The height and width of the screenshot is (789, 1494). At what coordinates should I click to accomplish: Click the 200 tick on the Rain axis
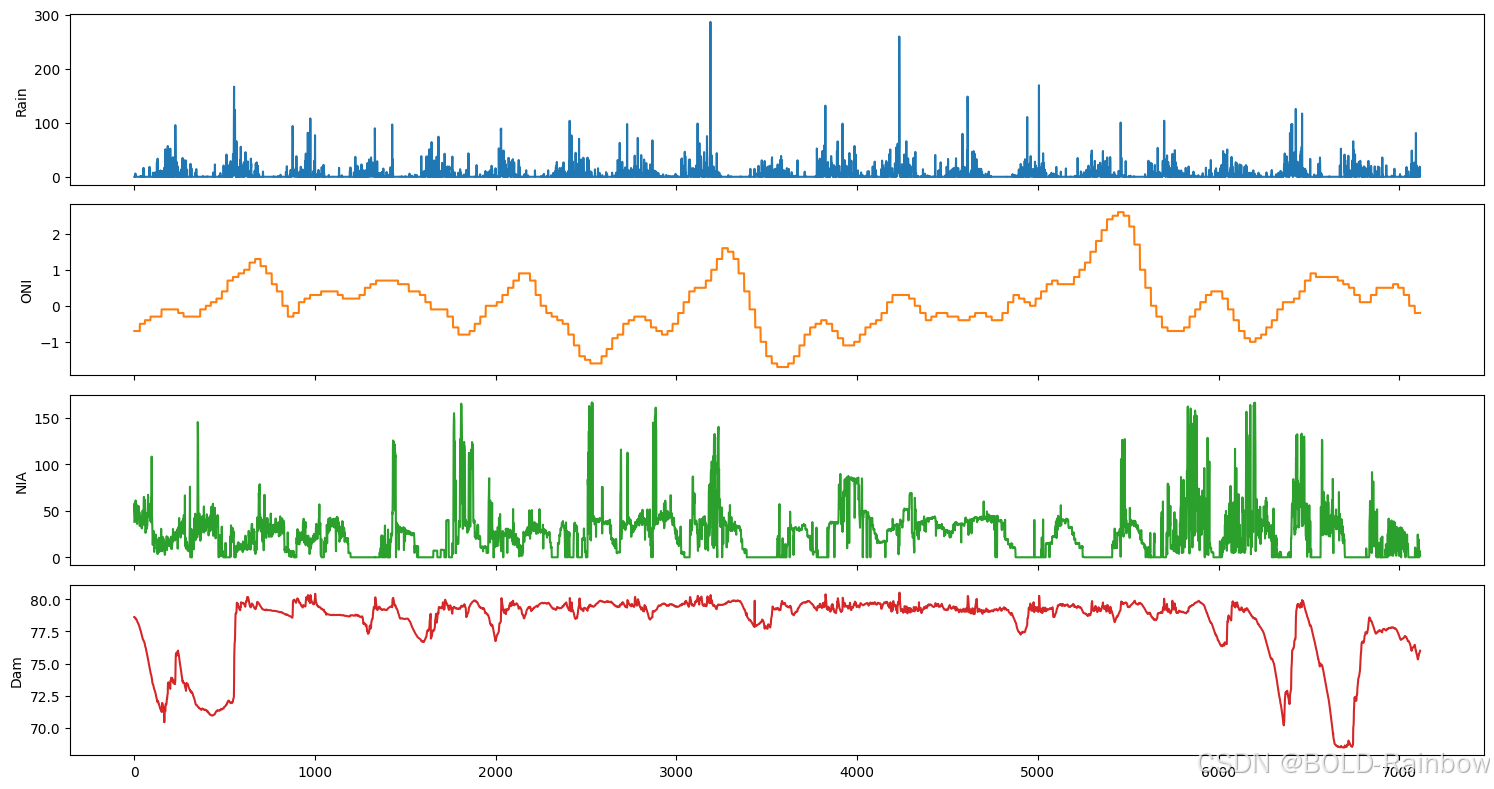click(x=46, y=69)
